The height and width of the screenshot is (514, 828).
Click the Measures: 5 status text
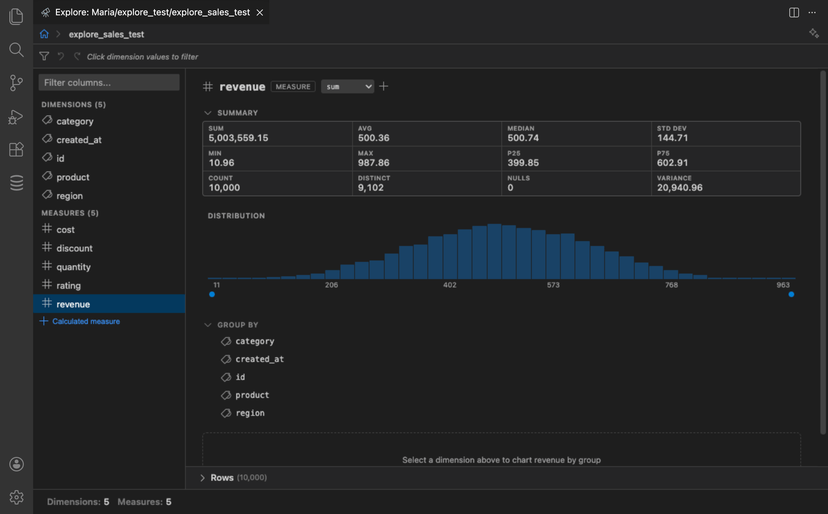click(x=144, y=502)
